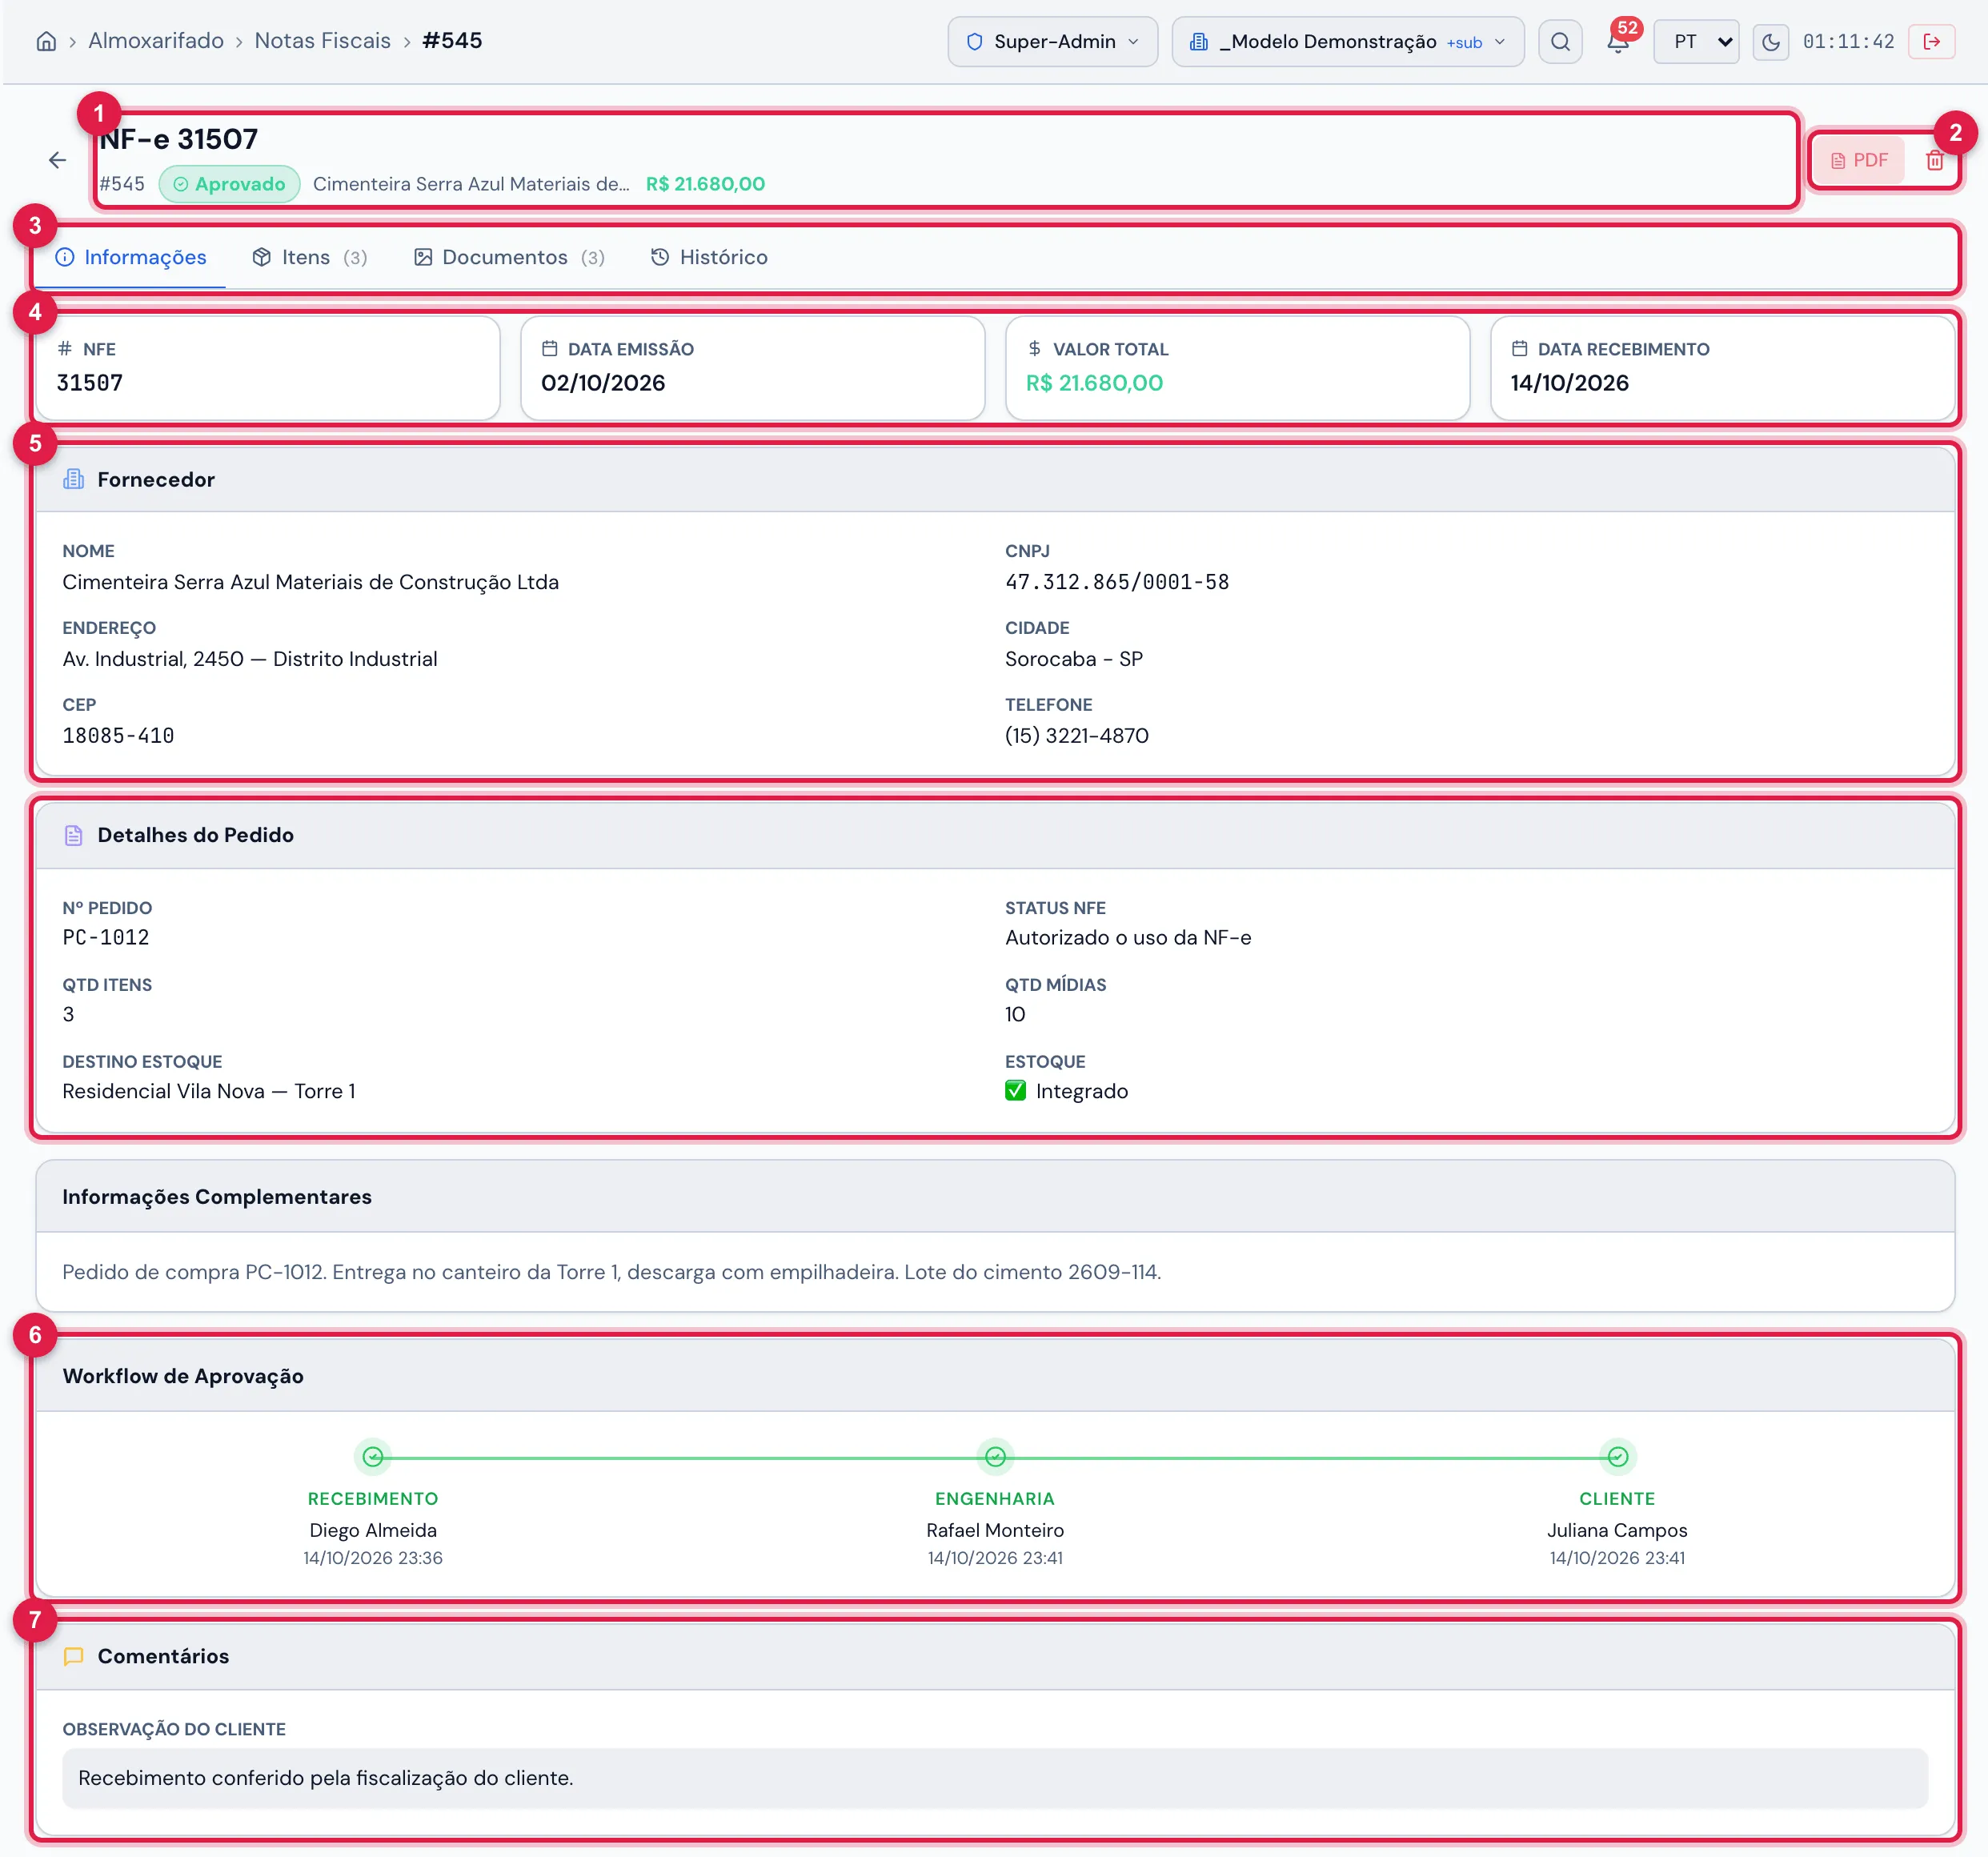The width and height of the screenshot is (1988, 1857).
Task: Click the logout icon in header
Action: pos(1931,42)
